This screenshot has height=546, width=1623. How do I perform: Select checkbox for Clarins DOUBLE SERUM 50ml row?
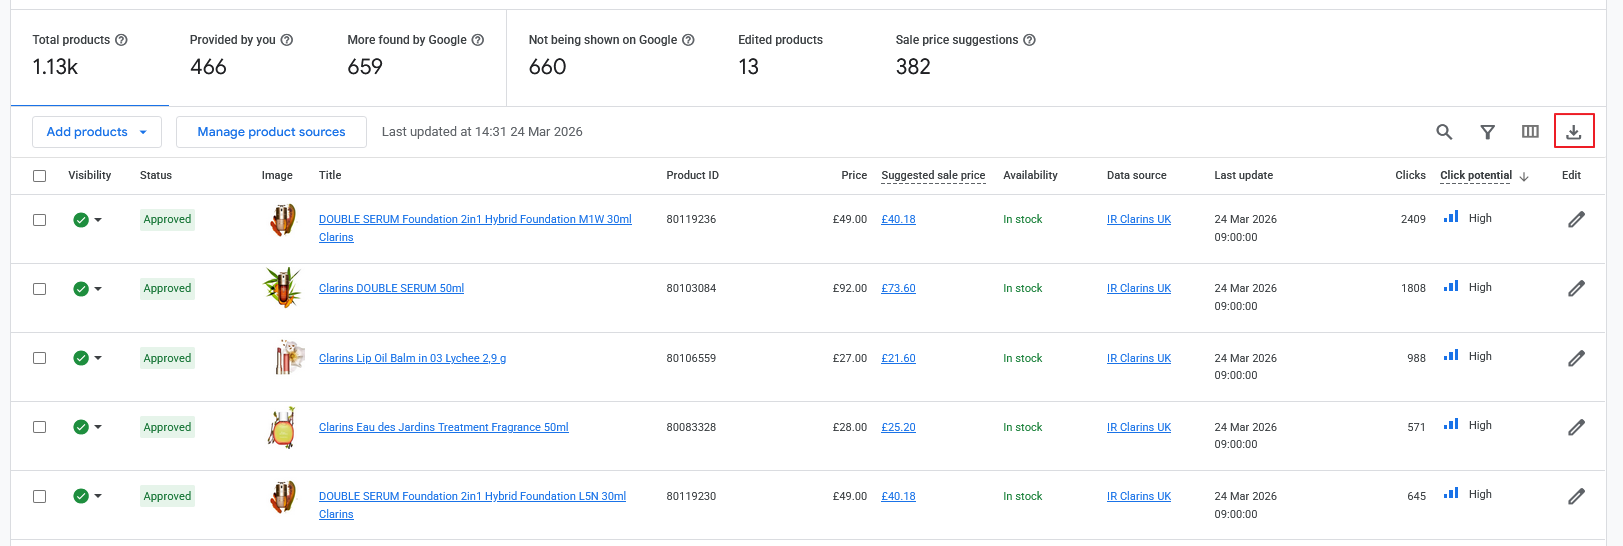40,289
